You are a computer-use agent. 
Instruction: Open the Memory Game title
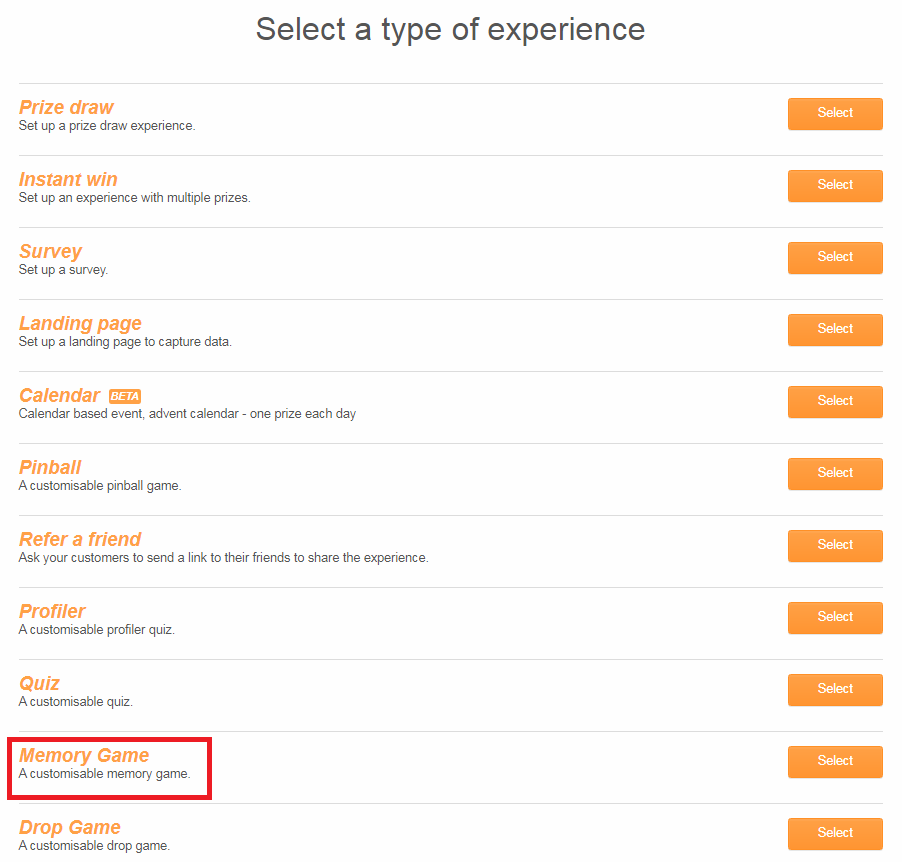[84, 755]
